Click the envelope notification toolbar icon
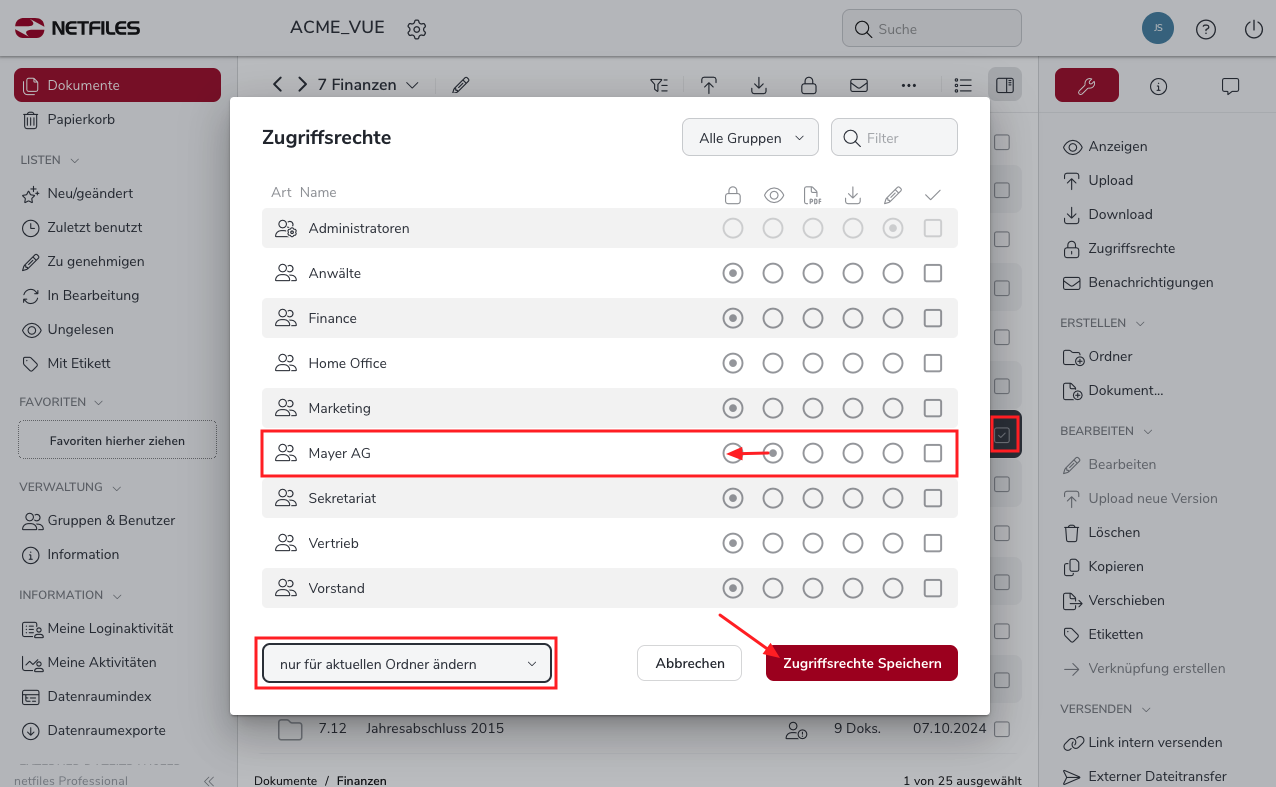 pos(858,85)
